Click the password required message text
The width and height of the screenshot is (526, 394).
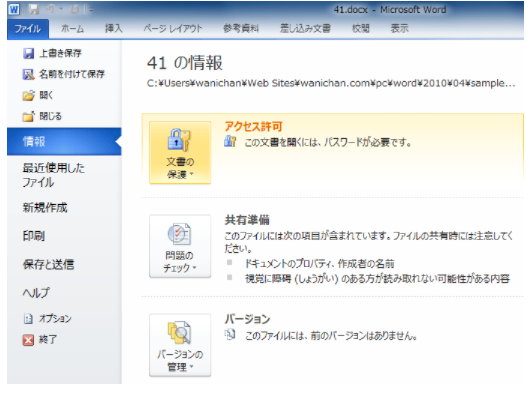(328, 143)
